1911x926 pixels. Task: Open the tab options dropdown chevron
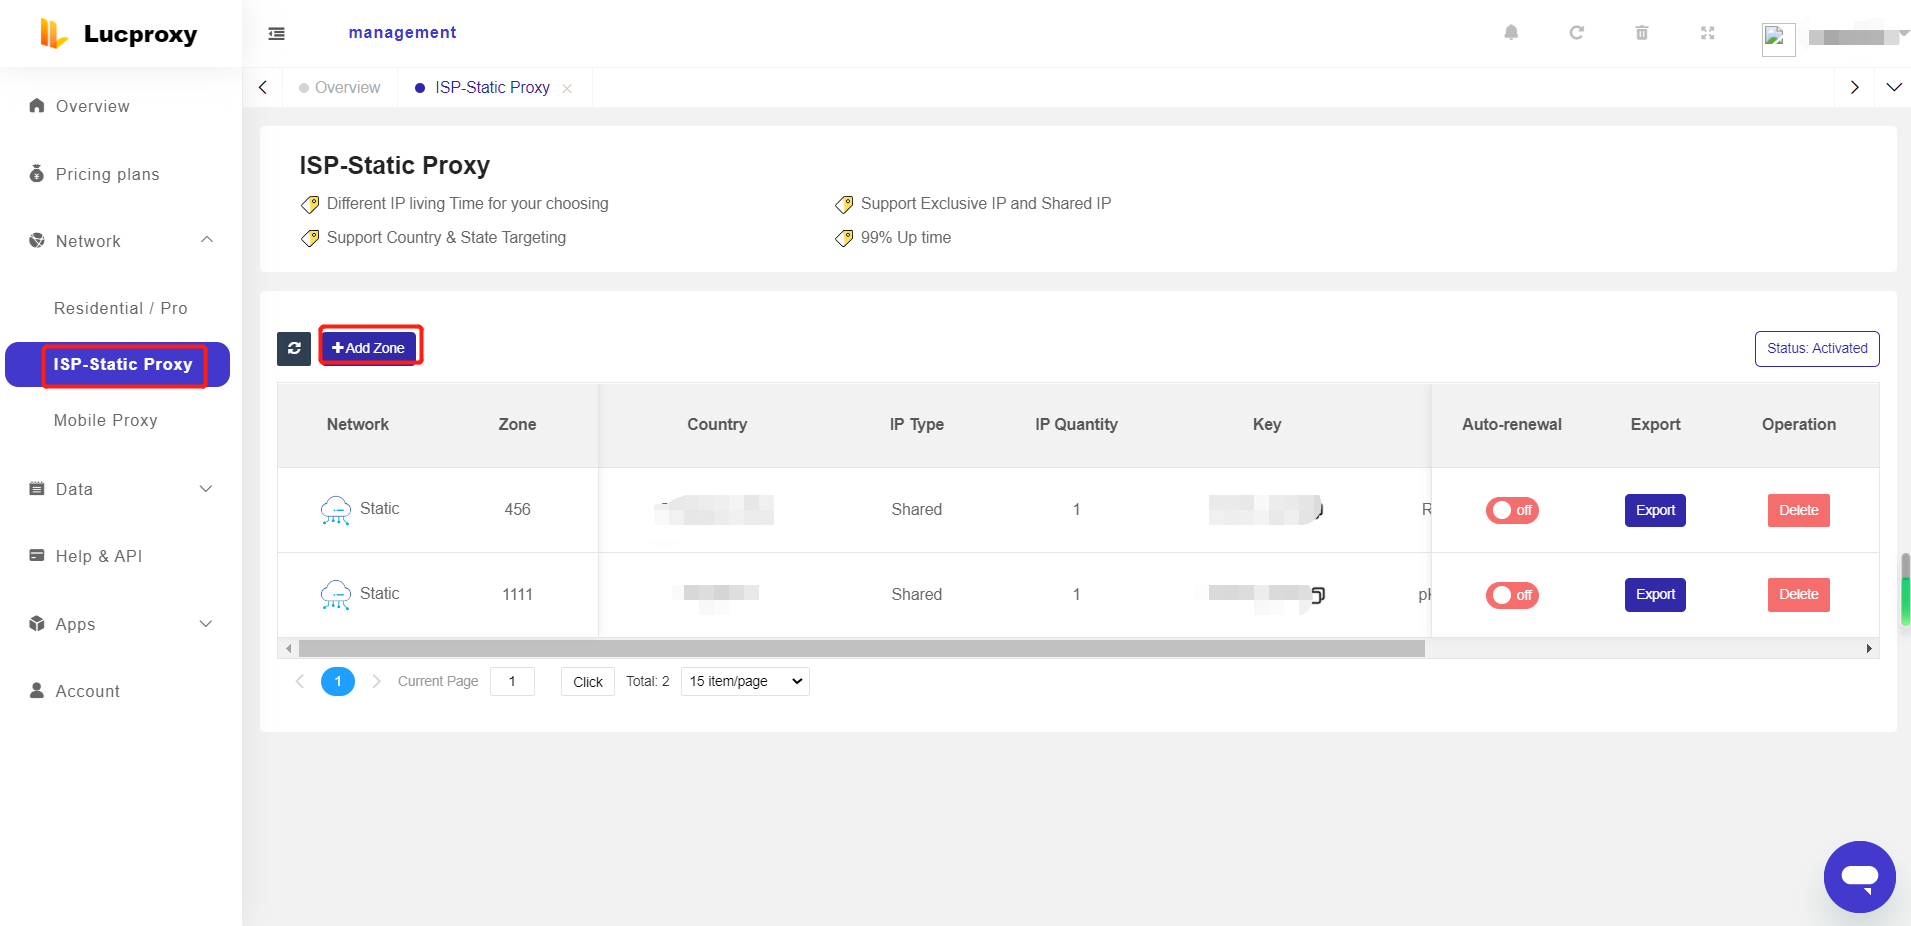pyautogui.click(x=1894, y=87)
